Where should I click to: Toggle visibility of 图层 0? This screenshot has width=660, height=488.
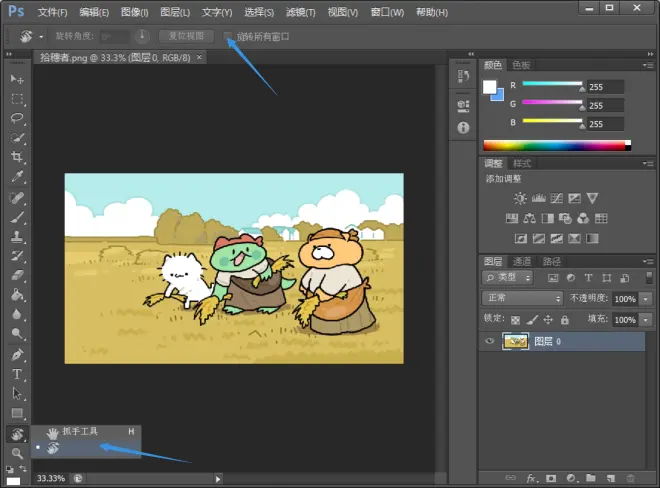point(489,341)
